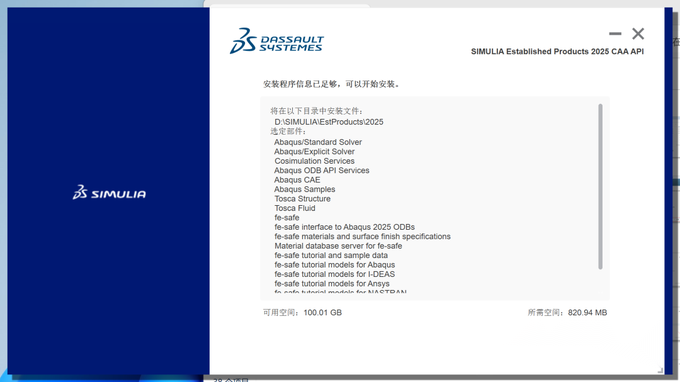Select Abaqus/Explicit Solver entry

(314, 151)
